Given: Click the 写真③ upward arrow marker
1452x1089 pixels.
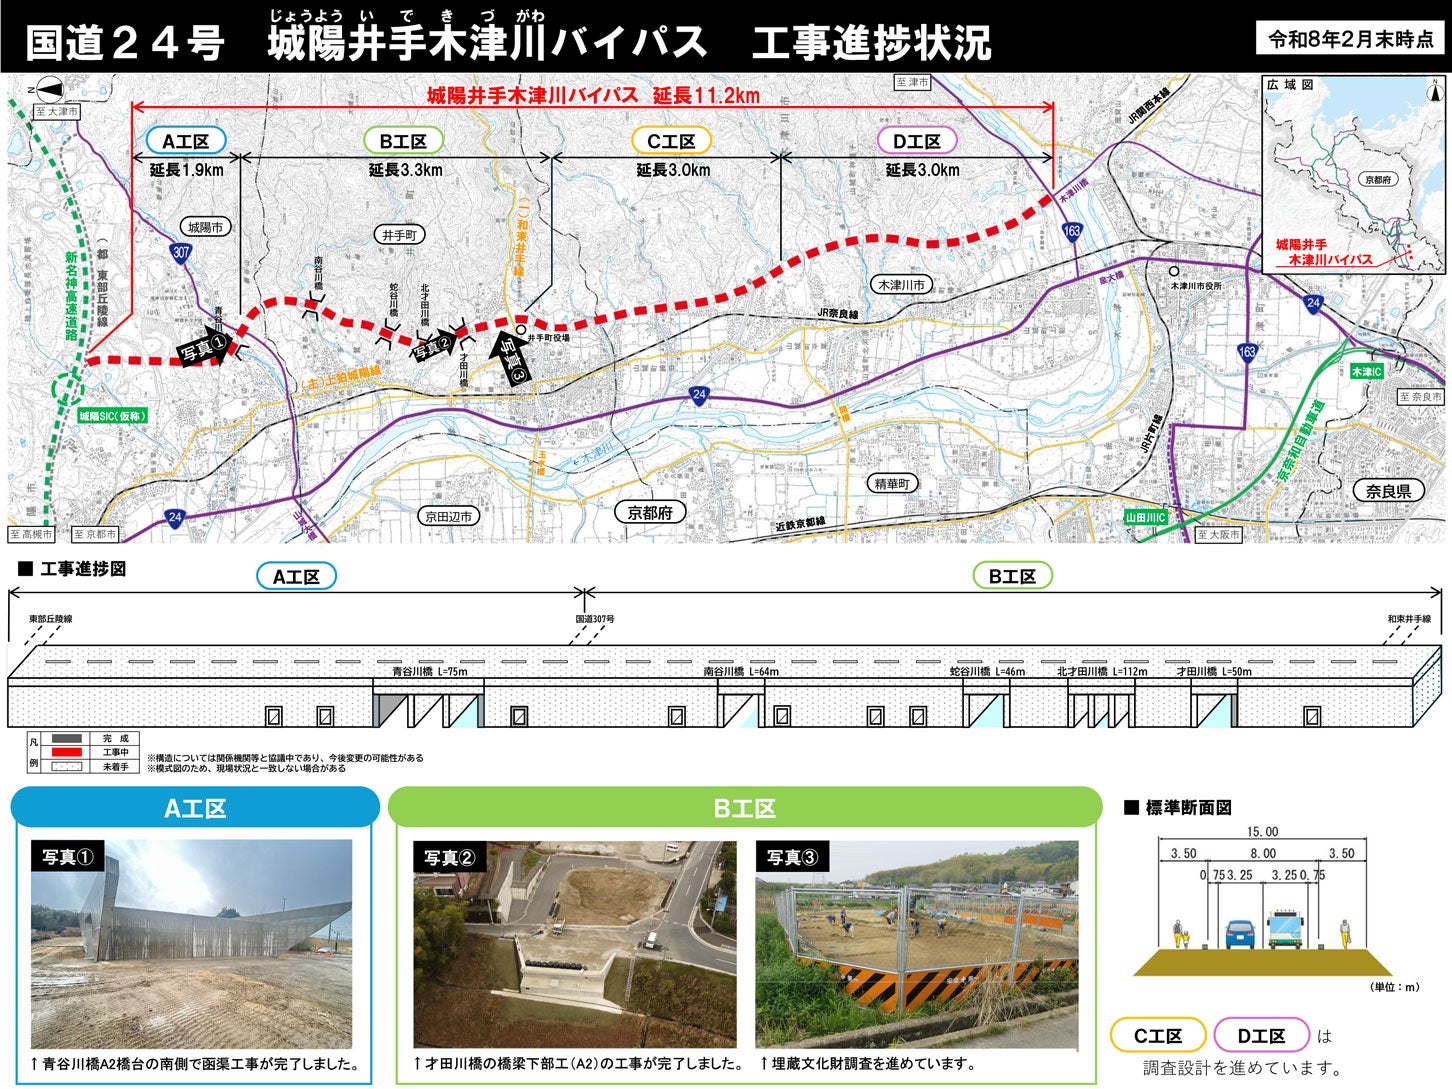Looking at the screenshot, I should (x=511, y=361).
